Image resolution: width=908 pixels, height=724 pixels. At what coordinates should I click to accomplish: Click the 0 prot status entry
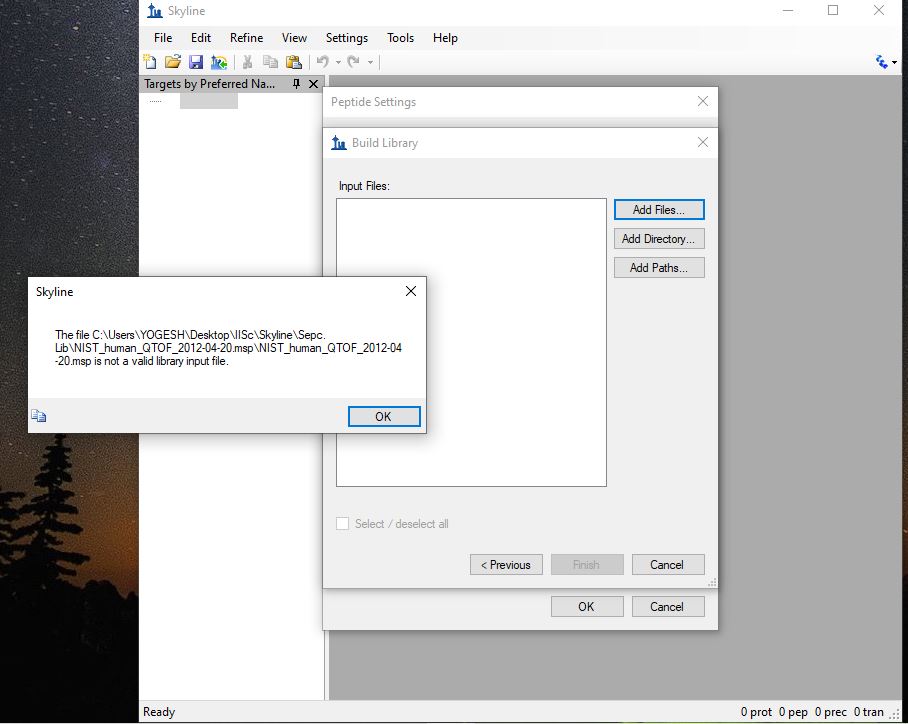coord(756,712)
